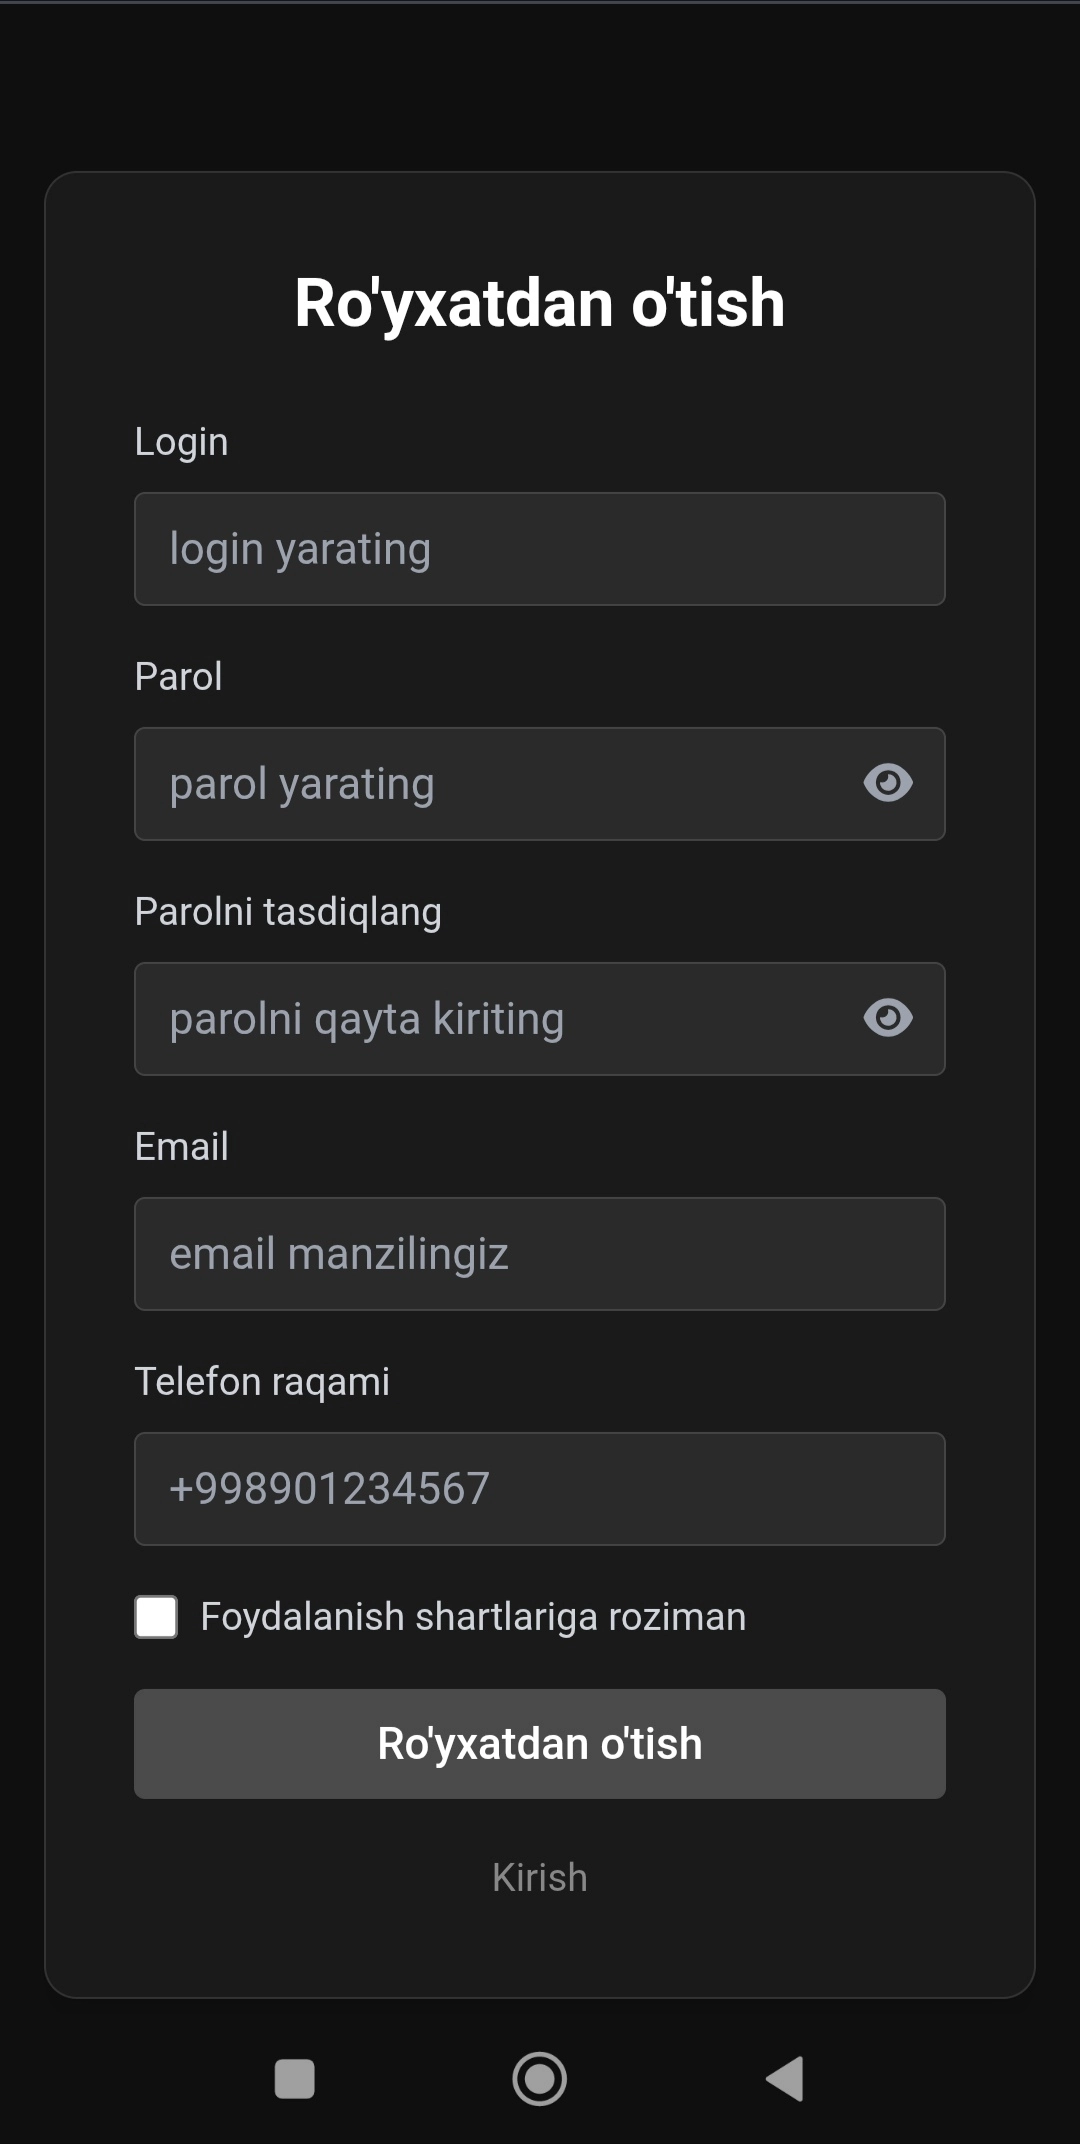Click the Email field label
Viewport: 1080px width, 2144px height.
181,1147
